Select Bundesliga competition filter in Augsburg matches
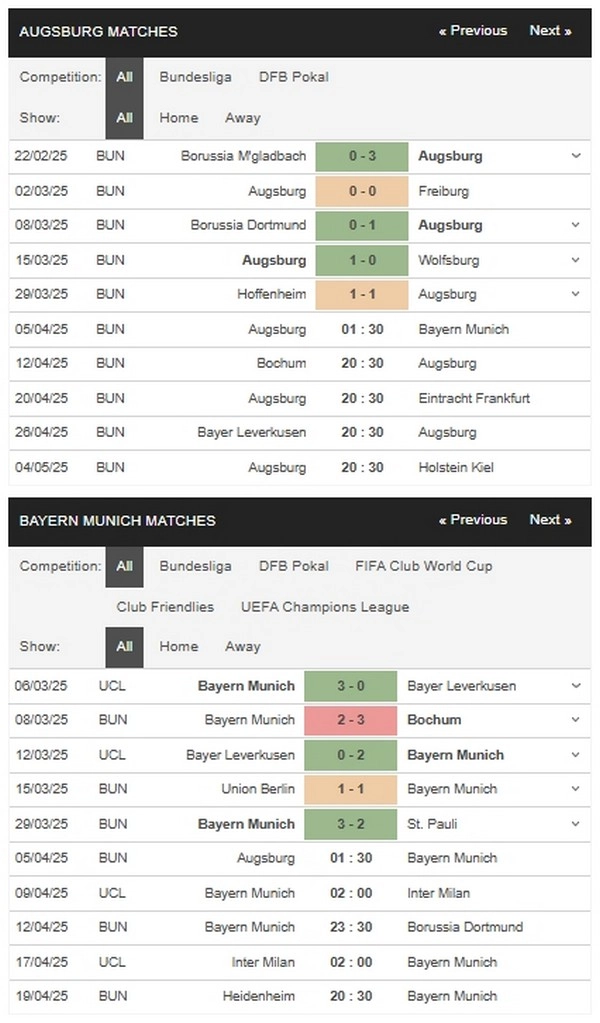The height and width of the screenshot is (1023, 600). point(196,77)
